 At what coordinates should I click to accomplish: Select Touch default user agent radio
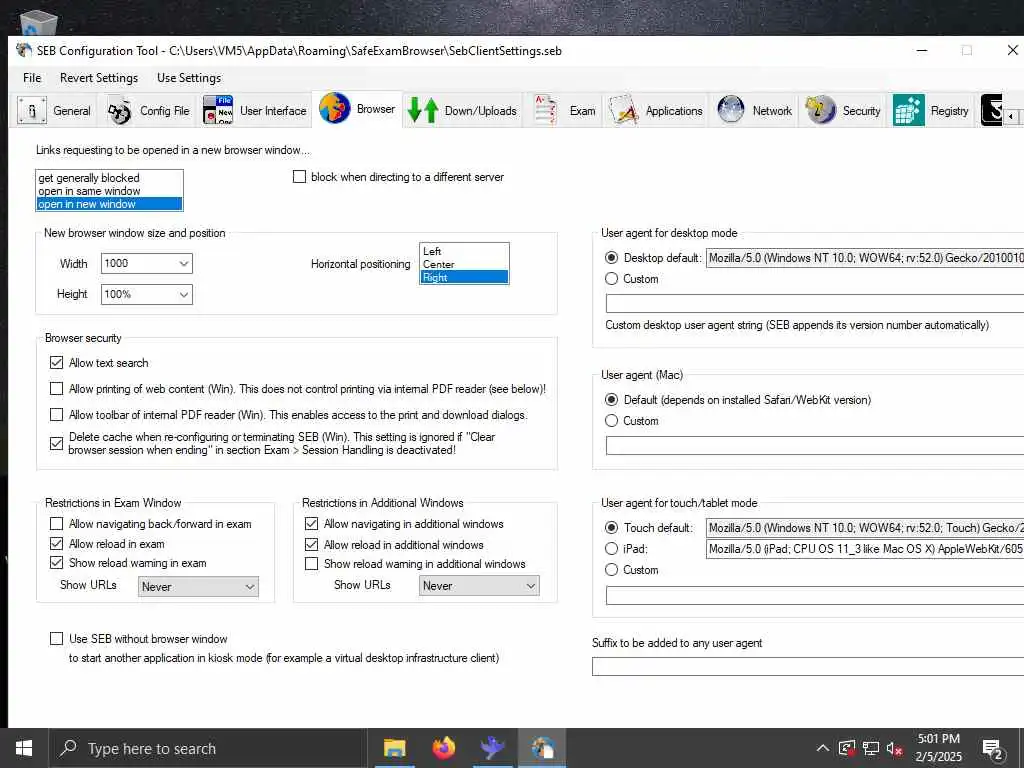(611, 528)
